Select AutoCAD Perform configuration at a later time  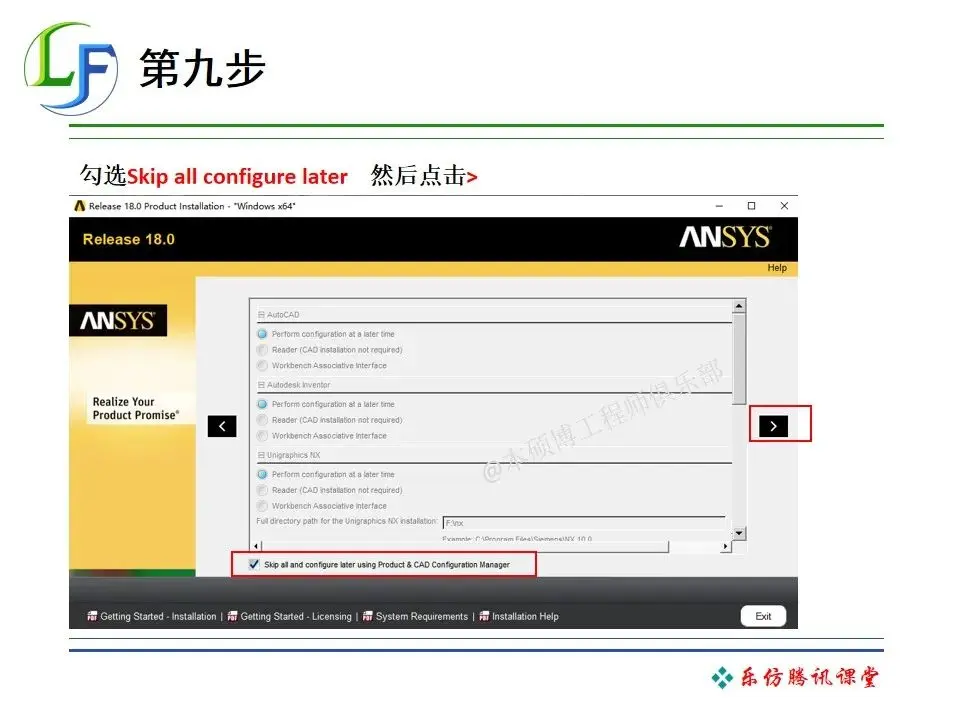262,334
